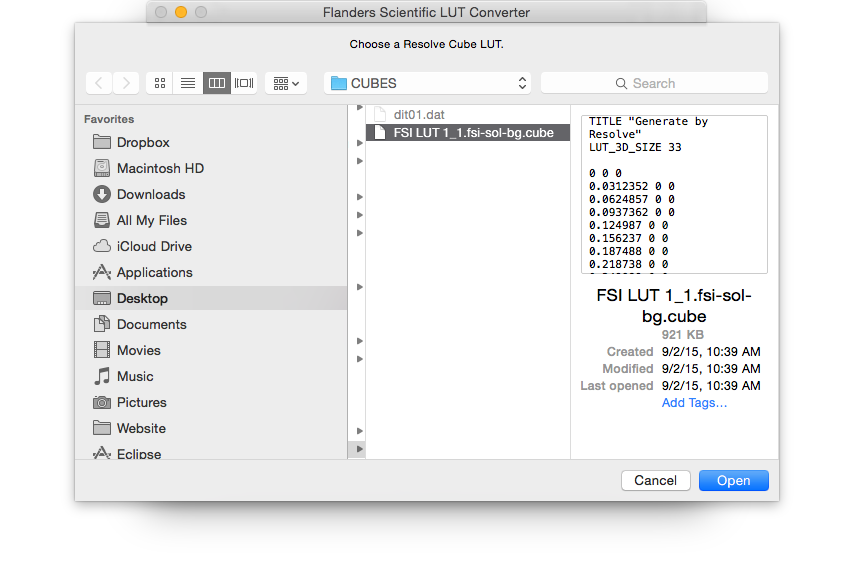
Task: Click the Downloads arrow icon
Action: click(x=101, y=194)
